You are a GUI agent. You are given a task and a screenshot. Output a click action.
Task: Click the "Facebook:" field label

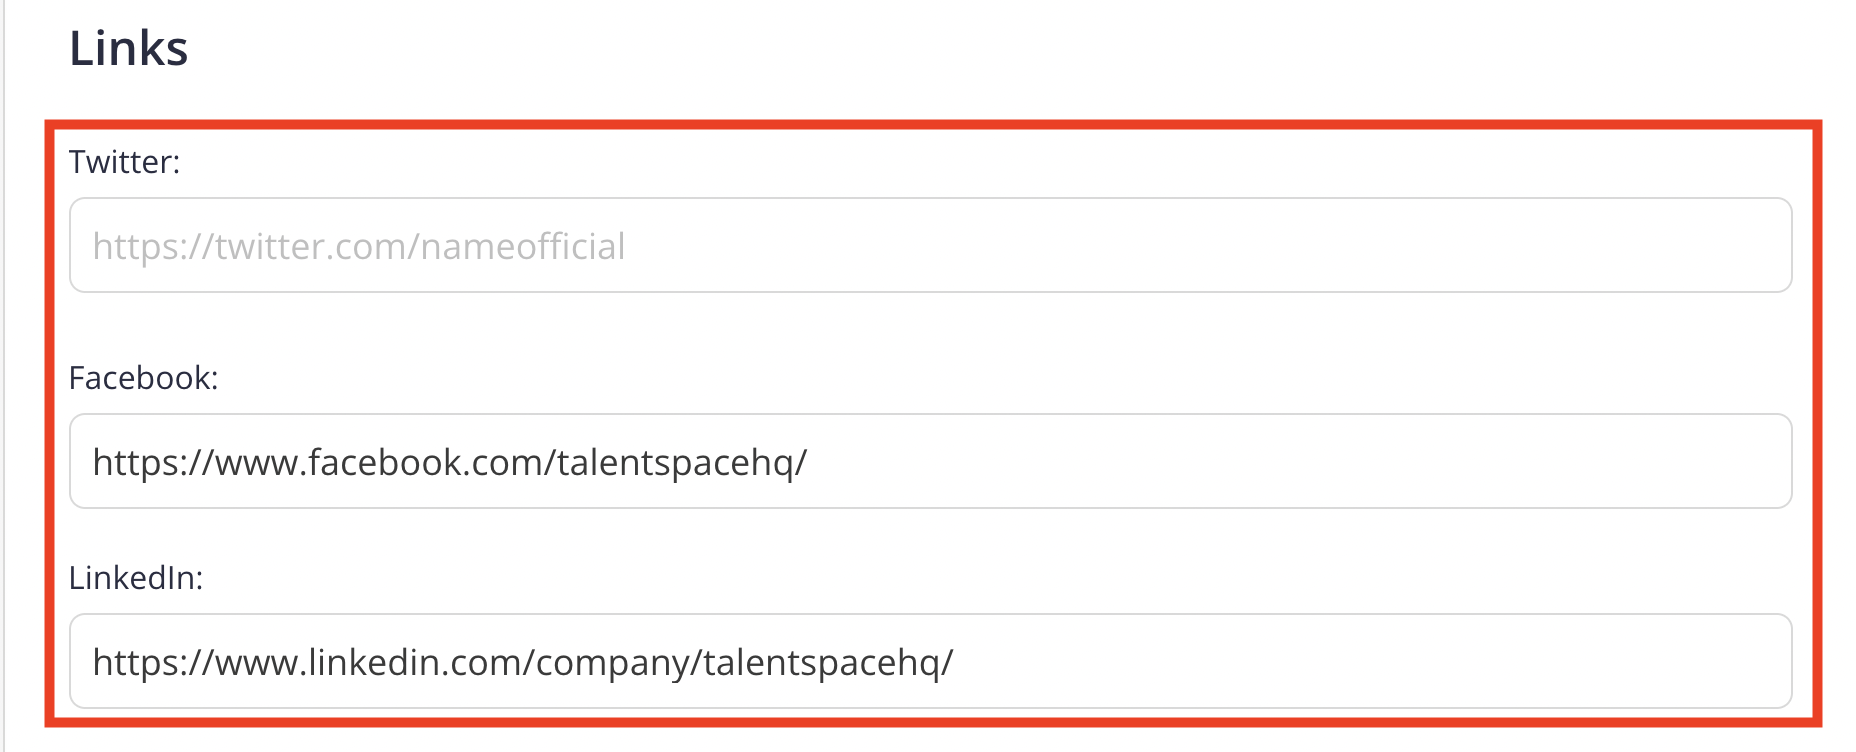click(x=143, y=378)
